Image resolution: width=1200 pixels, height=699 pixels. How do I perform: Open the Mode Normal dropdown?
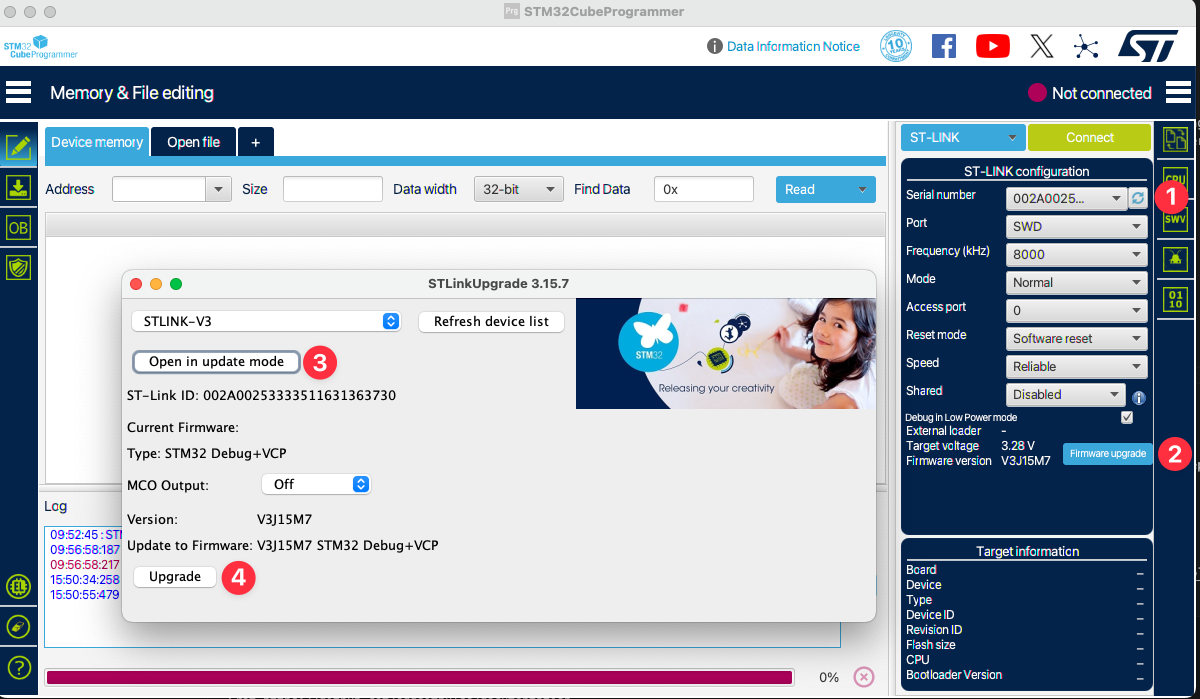[1076, 282]
